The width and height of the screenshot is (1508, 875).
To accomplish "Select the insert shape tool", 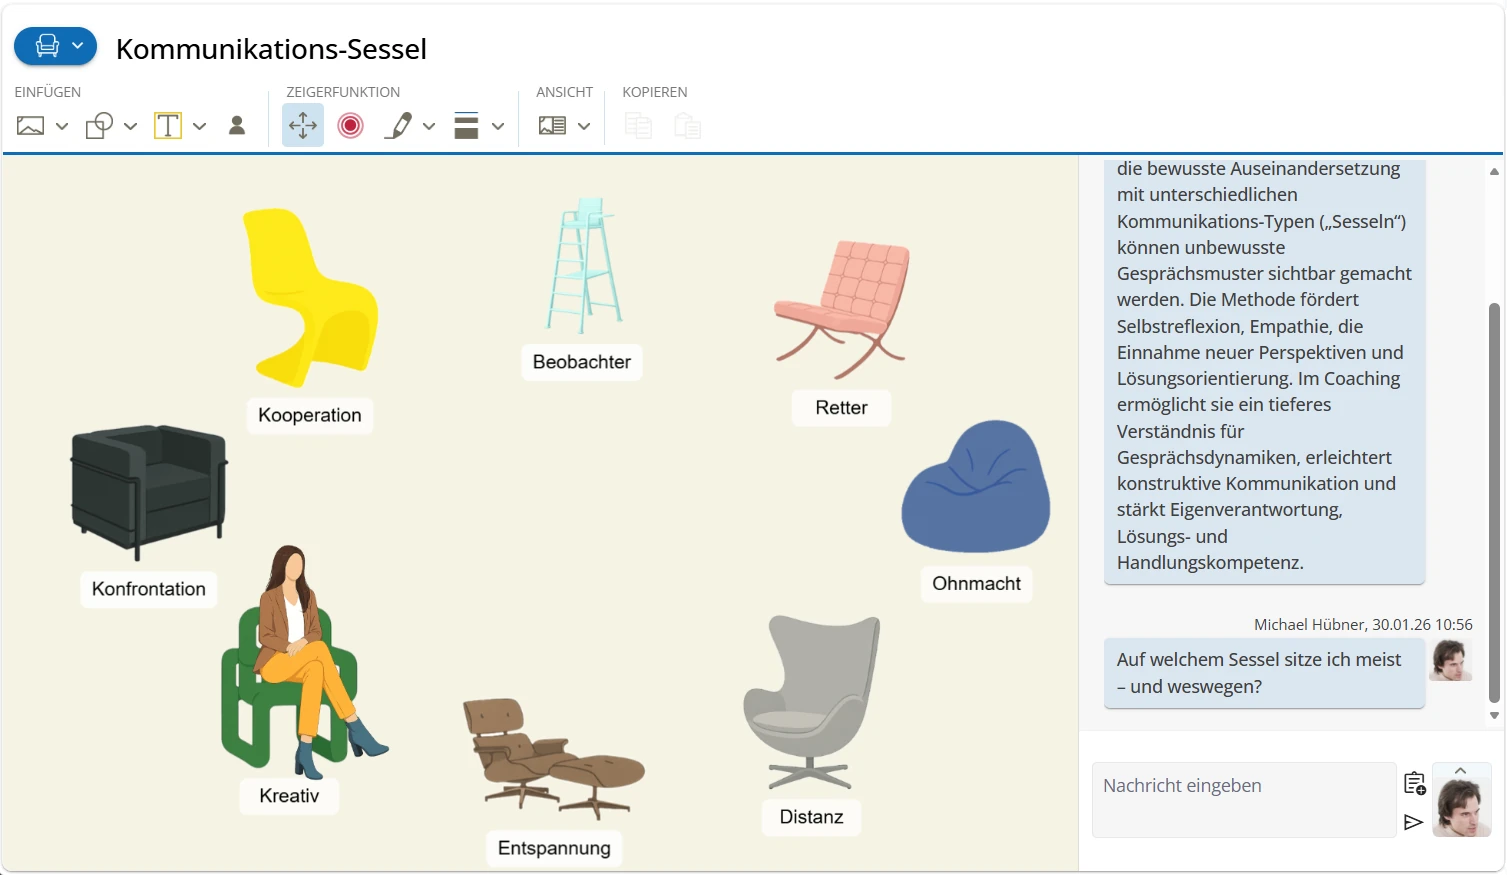I will pyautogui.click(x=99, y=126).
